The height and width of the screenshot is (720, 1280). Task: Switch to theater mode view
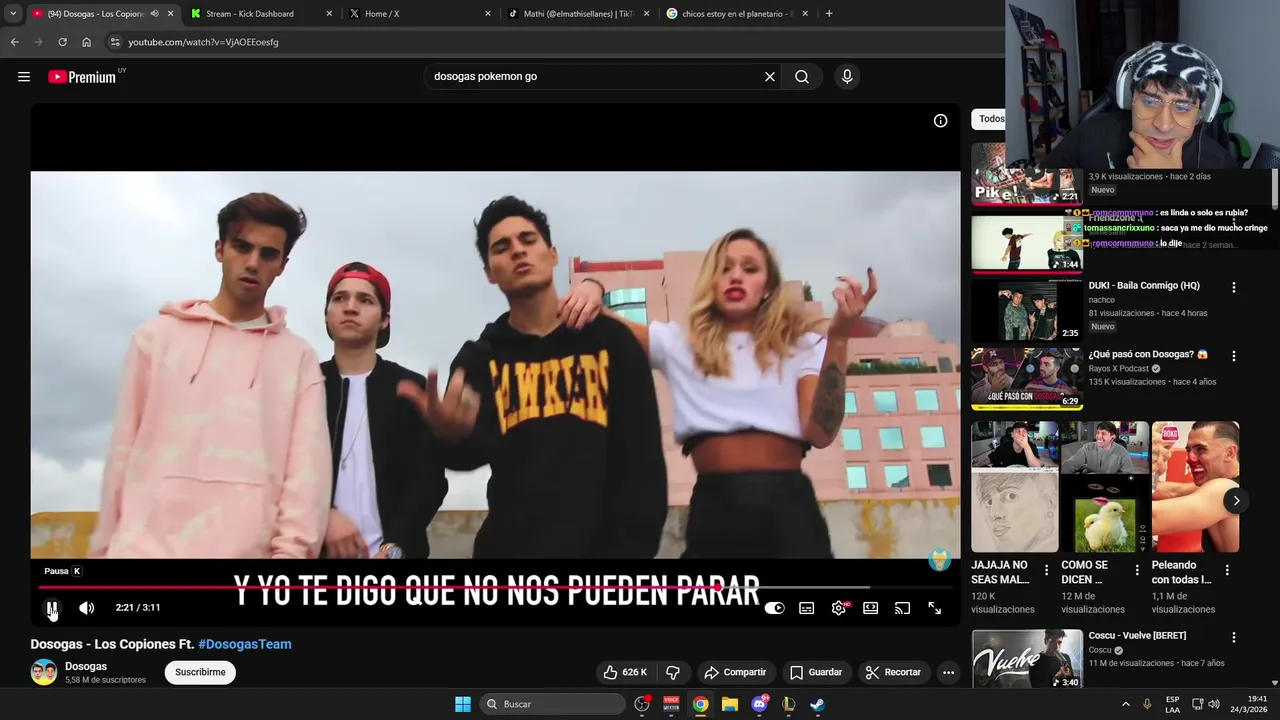[870, 608]
